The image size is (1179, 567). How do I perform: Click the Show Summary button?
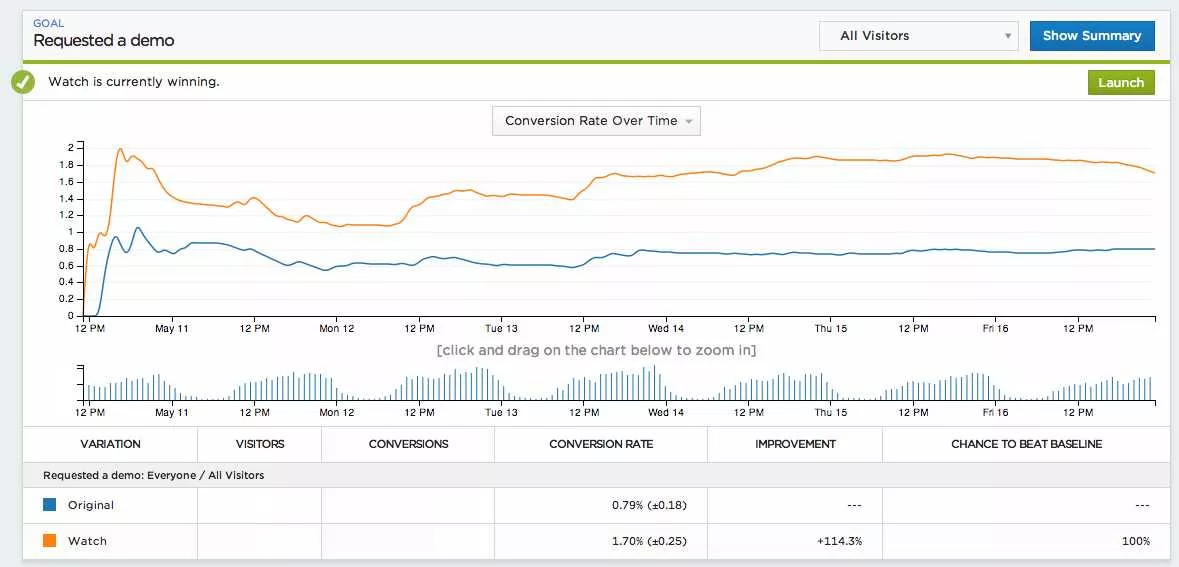1091,36
